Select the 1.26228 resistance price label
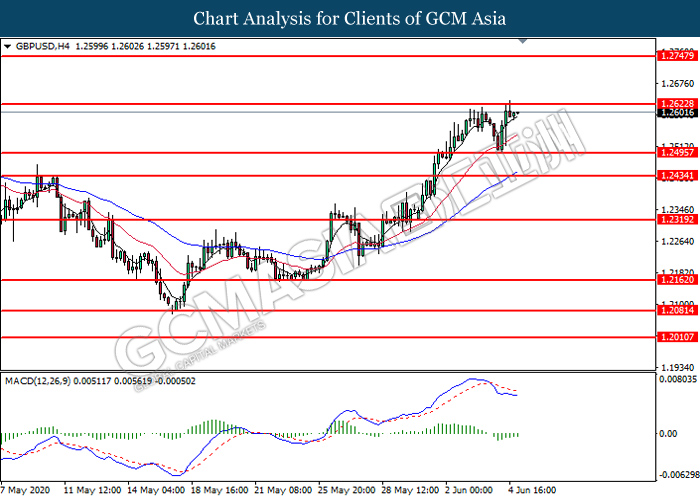Viewport: 700px width, 500px height. click(677, 103)
